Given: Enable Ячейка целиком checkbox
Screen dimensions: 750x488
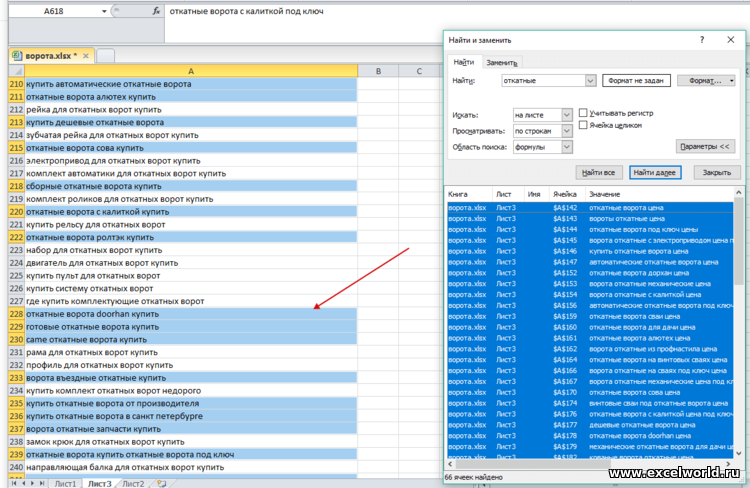Looking at the screenshot, I should click(x=583, y=125).
